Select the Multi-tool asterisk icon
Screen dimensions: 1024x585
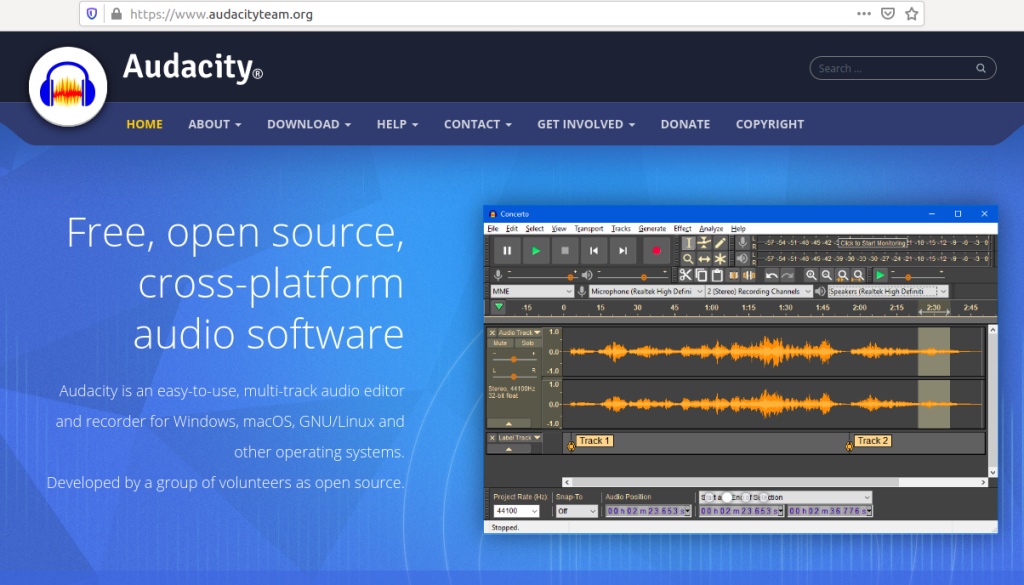click(x=720, y=259)
